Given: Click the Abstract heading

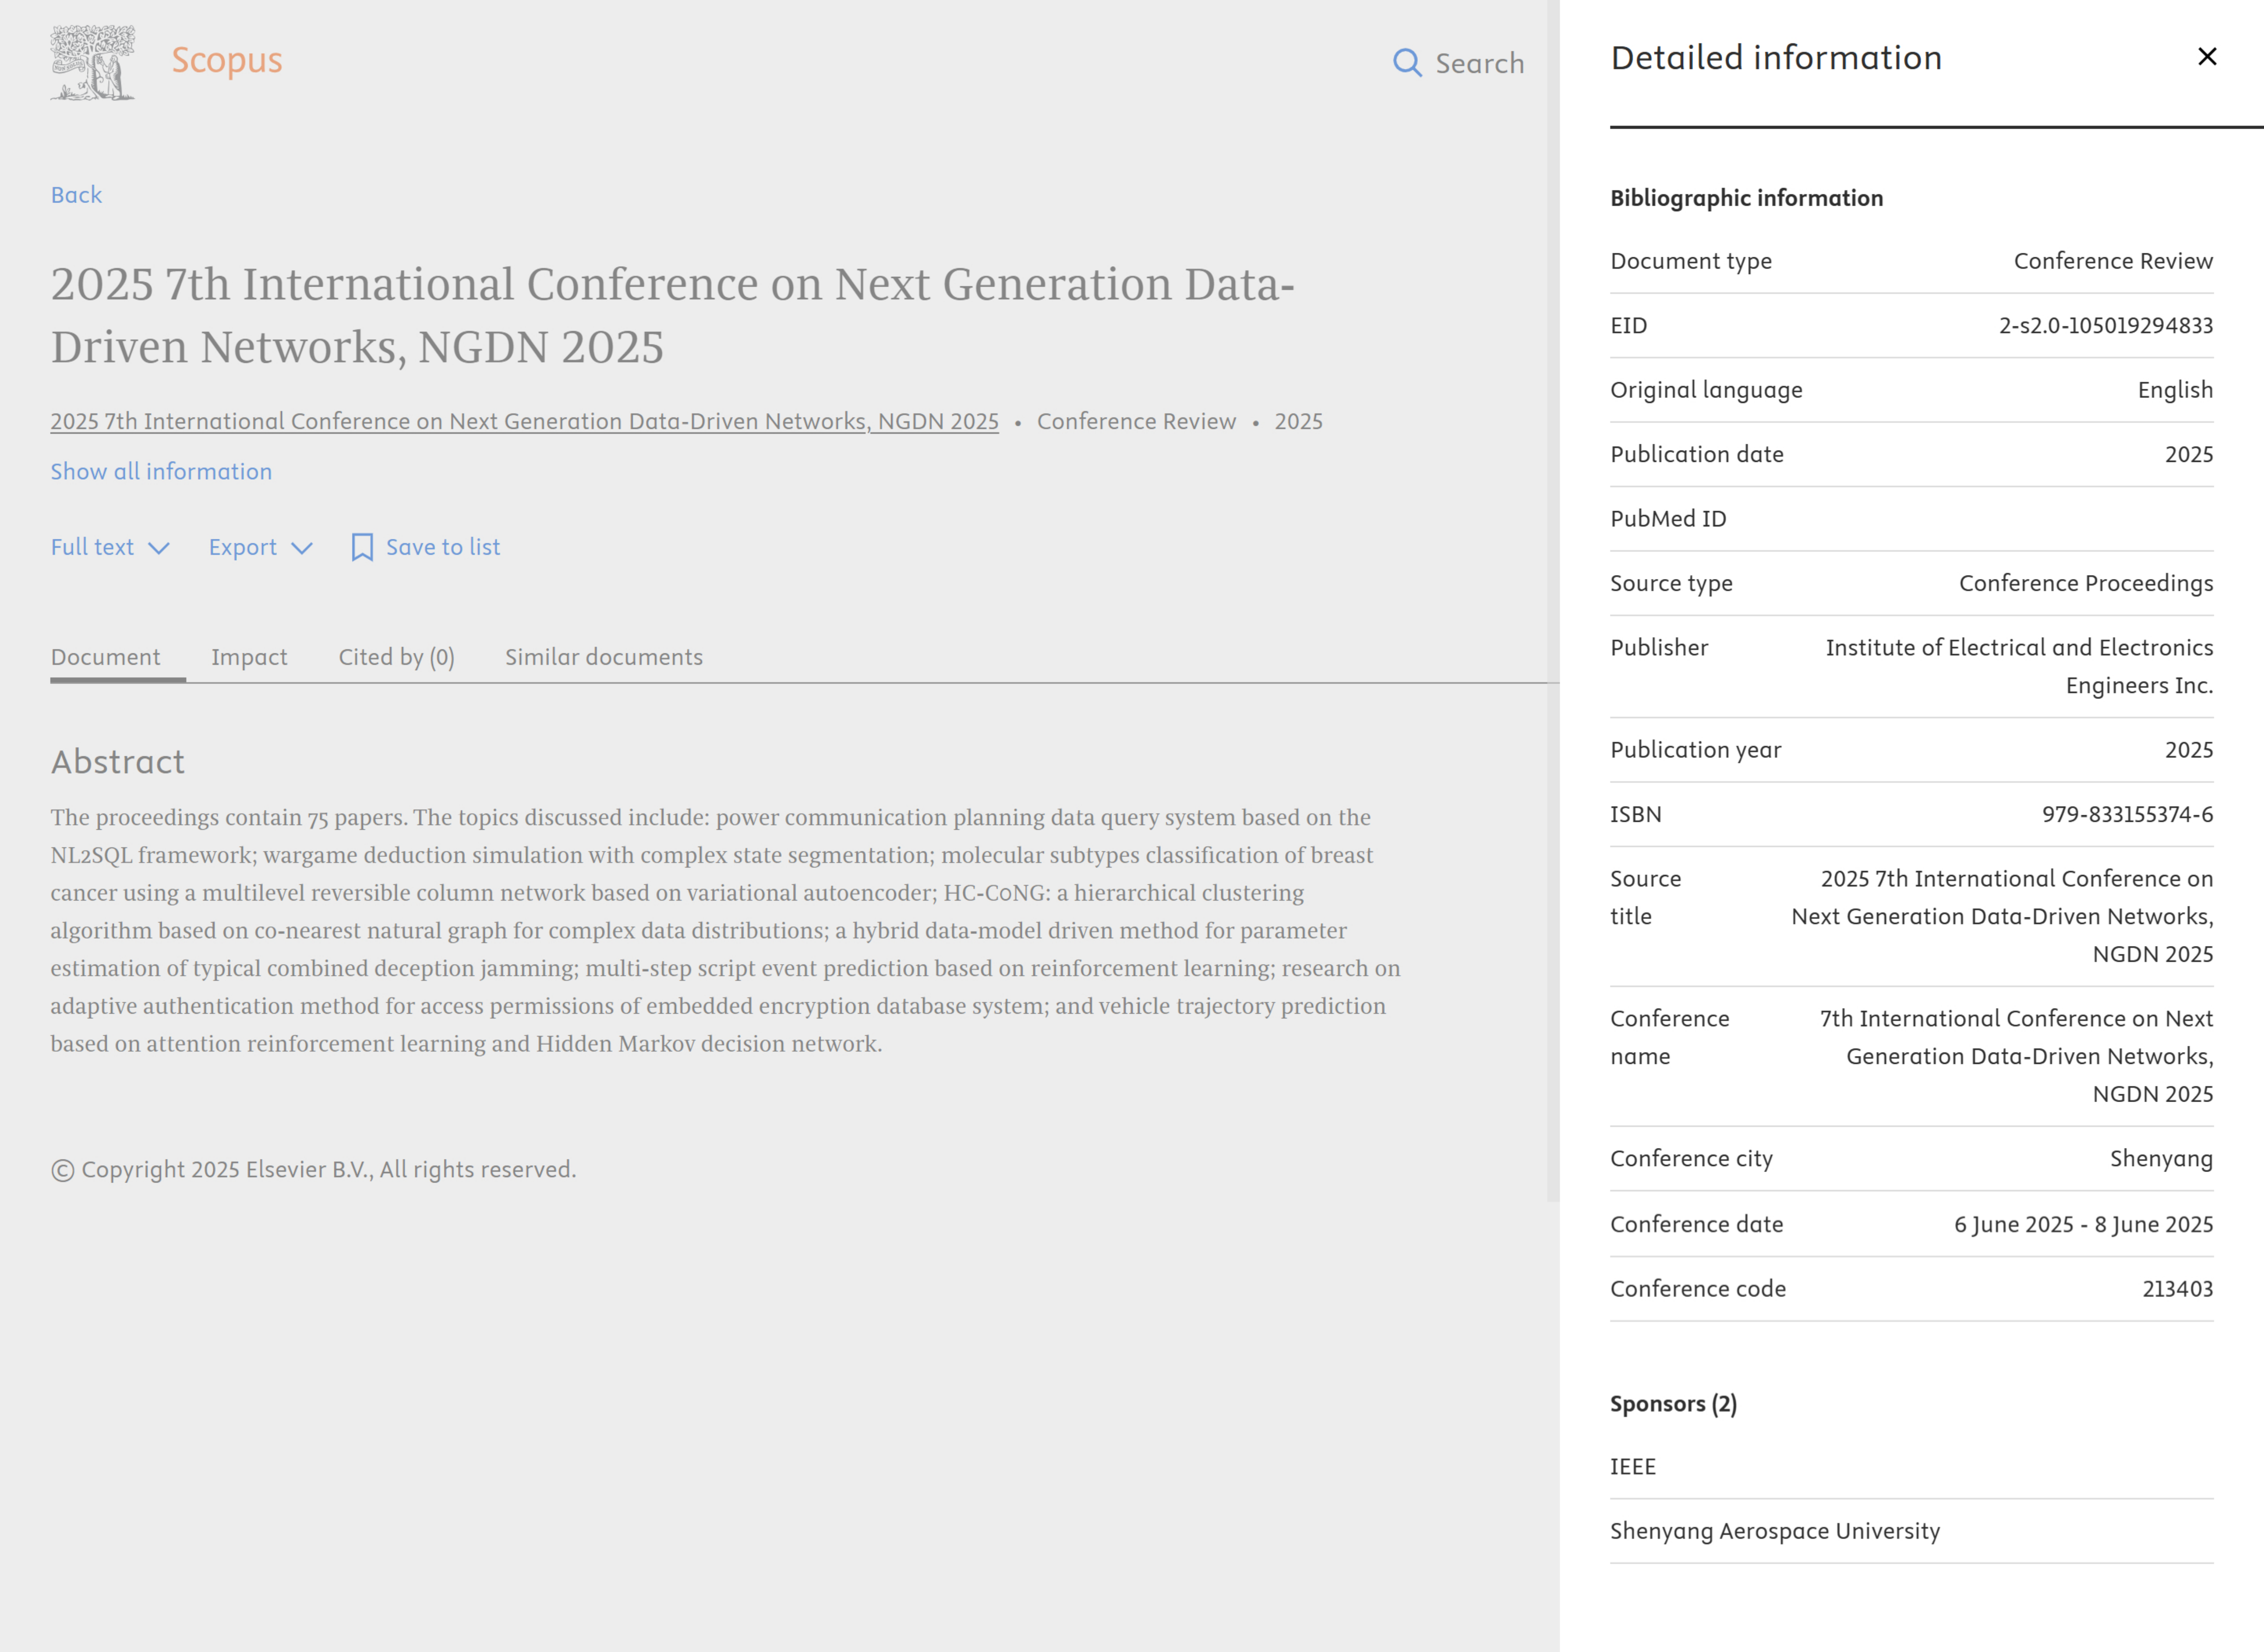Looking at the screenshot, I should click(118, 762).
